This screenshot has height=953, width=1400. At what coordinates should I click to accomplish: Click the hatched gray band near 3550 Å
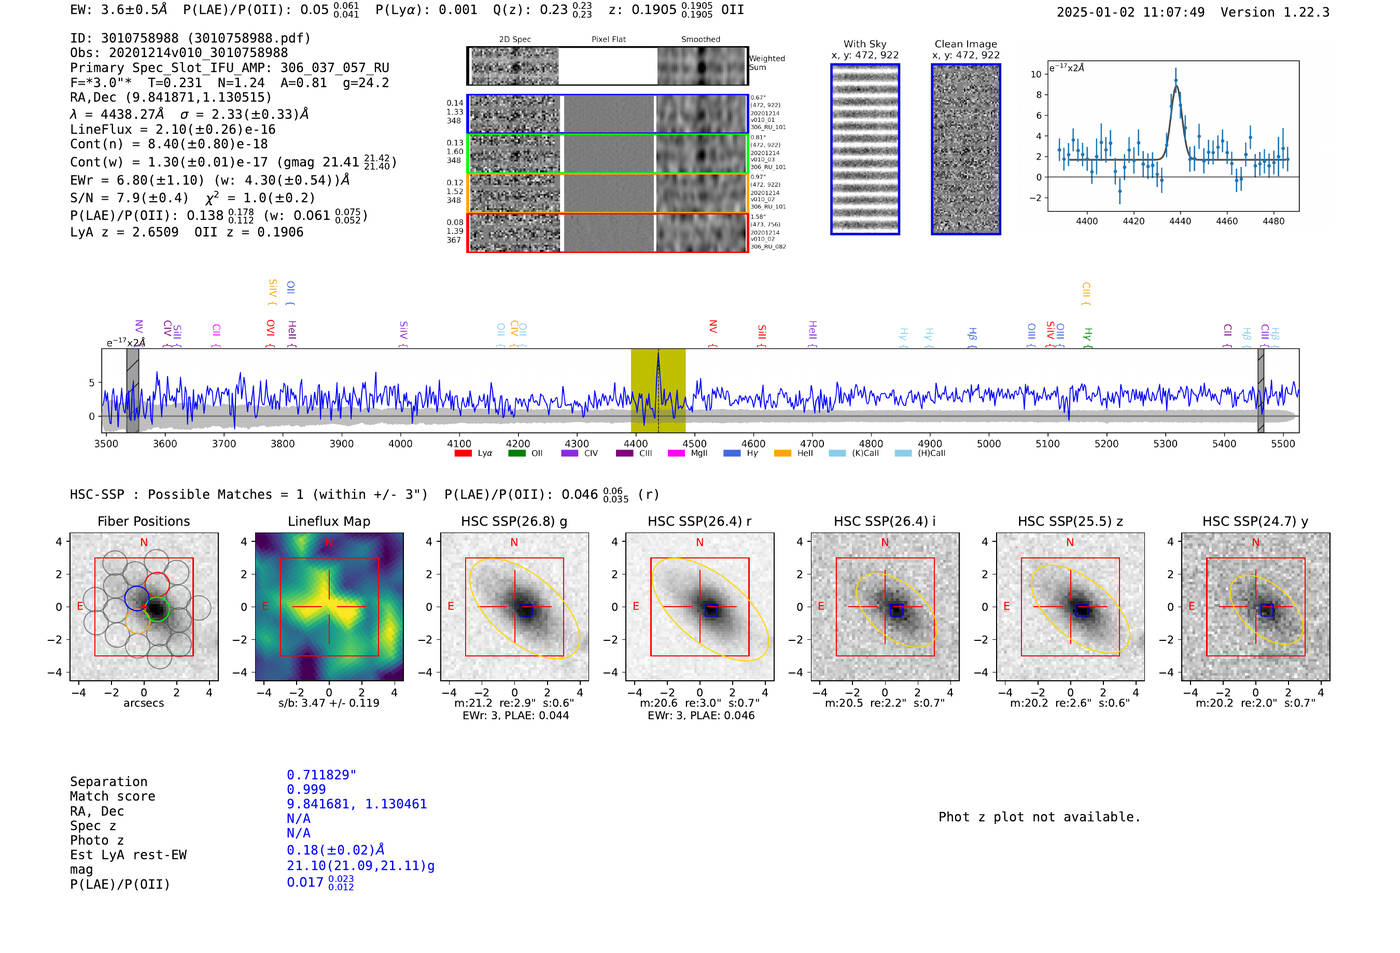(x=133, y=390)
